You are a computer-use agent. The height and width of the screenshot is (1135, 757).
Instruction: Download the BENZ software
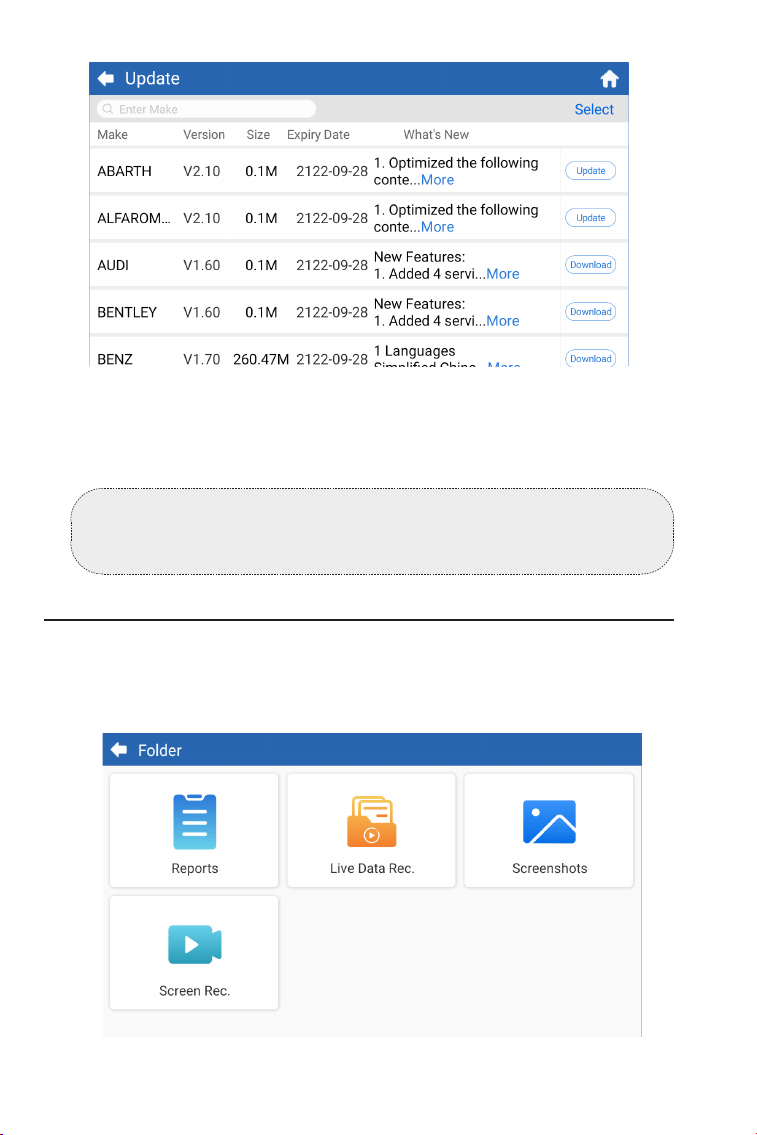pos(591,358)
